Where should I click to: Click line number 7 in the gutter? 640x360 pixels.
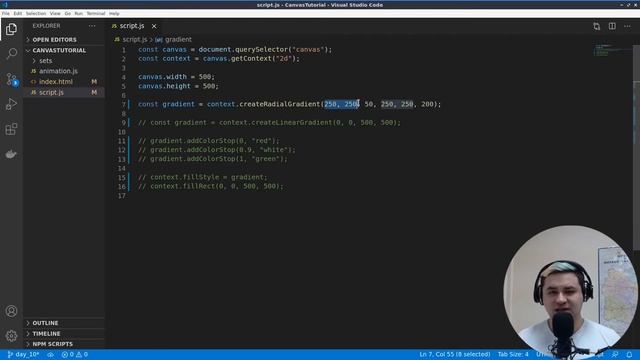coord(124,104)
